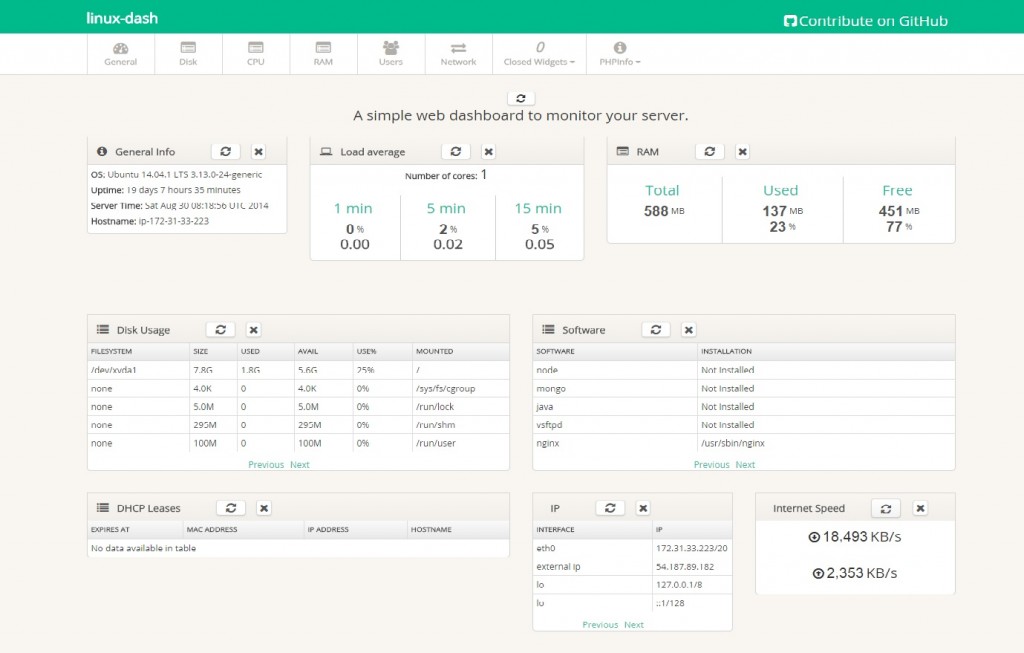Viewport: 1024px width, 653px height.
Task: Sort Software table by Installation column
Action: tap(728, 352)
